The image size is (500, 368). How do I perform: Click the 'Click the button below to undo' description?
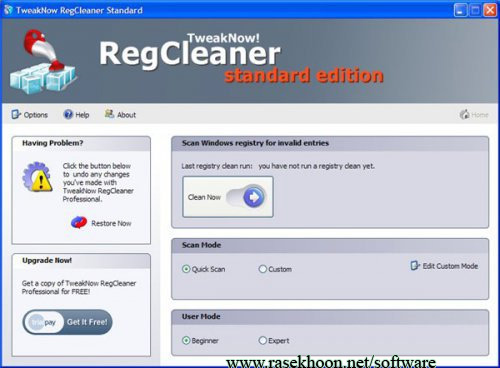pos(98,182)
